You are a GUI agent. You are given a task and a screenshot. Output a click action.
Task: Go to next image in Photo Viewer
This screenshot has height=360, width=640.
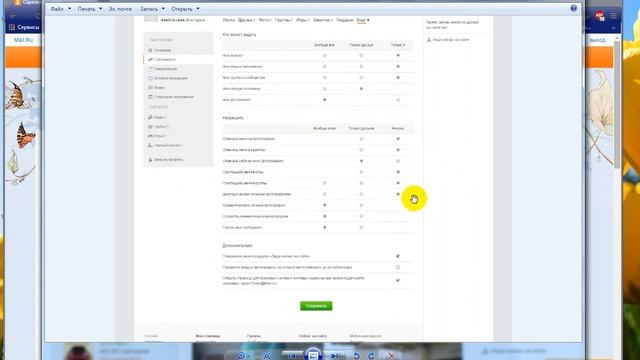[334, 356]
